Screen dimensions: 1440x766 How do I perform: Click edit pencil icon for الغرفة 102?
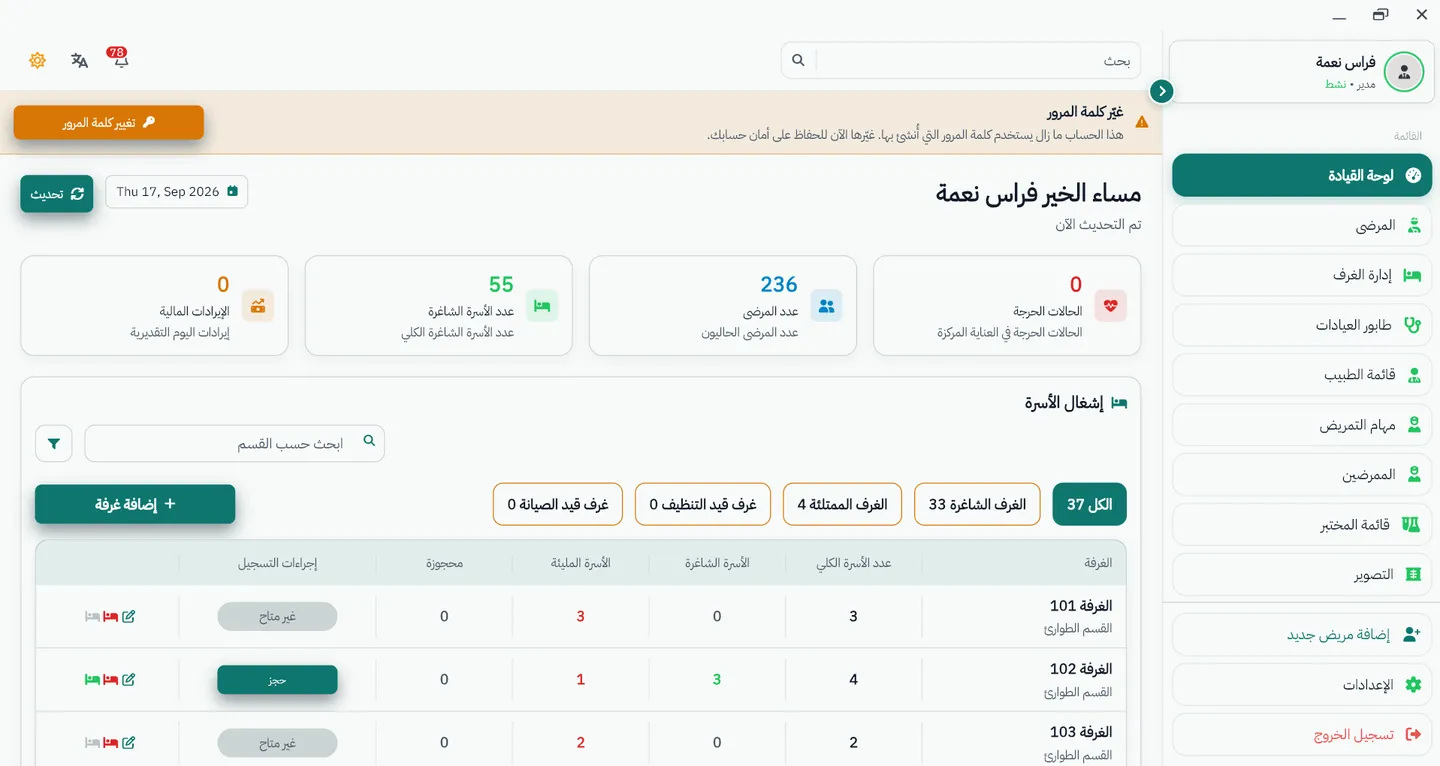(x=128, y=680)
